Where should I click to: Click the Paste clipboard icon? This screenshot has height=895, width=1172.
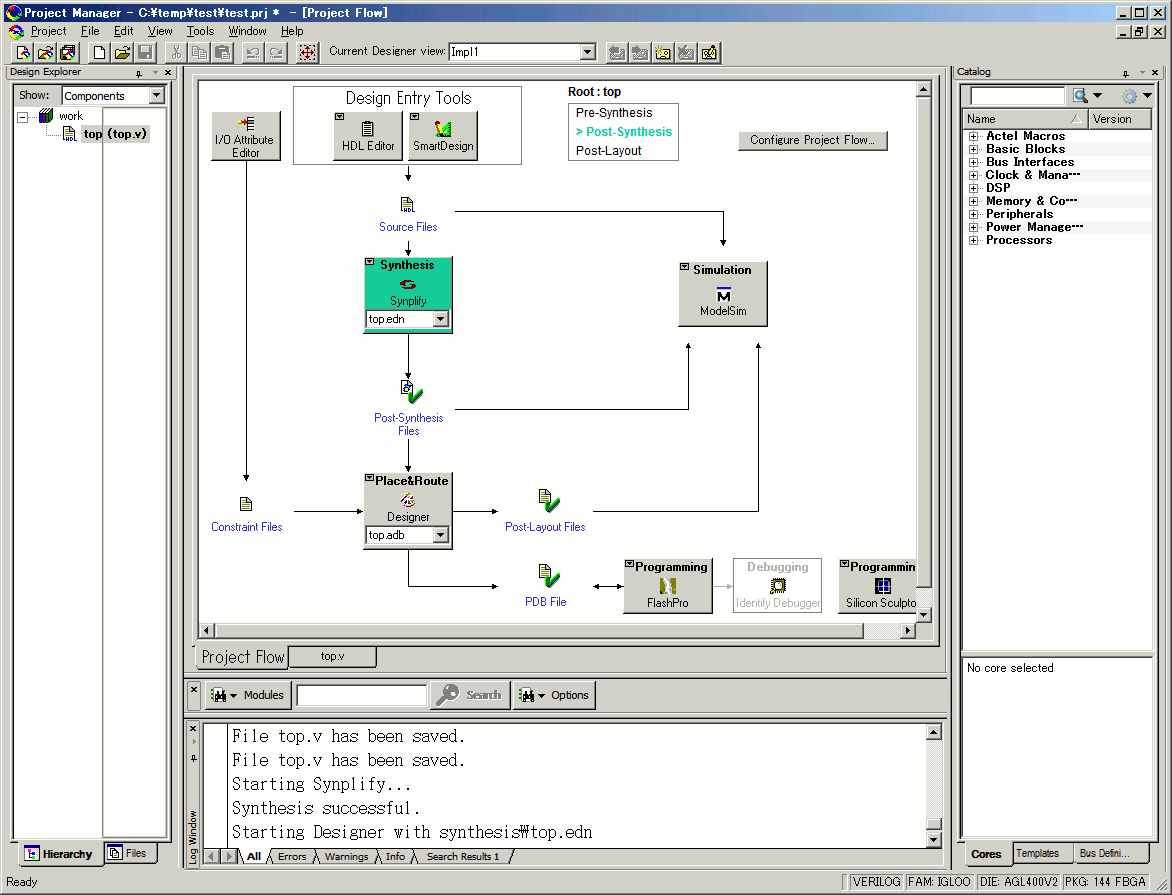[223, 52]
